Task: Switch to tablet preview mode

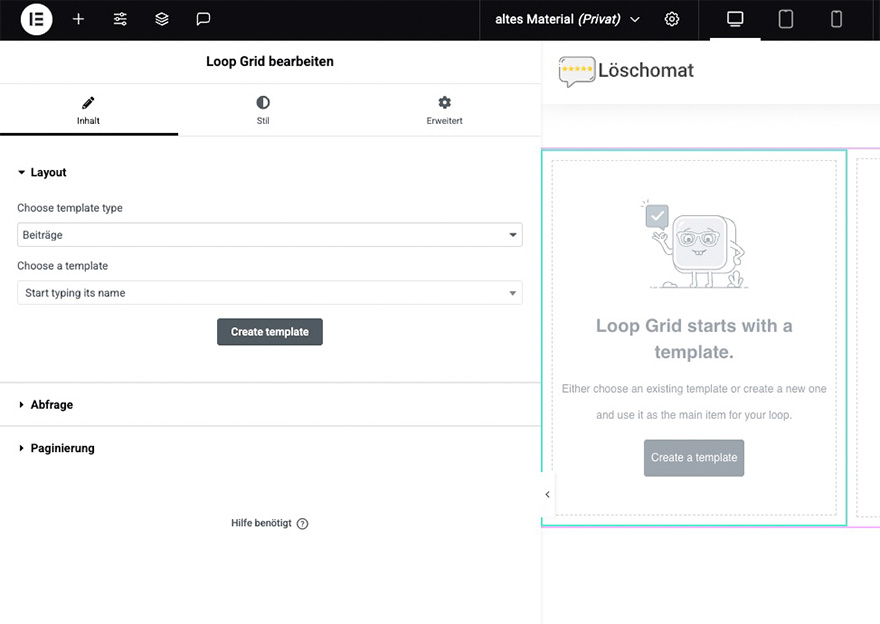Action: (x=786, y=19)
